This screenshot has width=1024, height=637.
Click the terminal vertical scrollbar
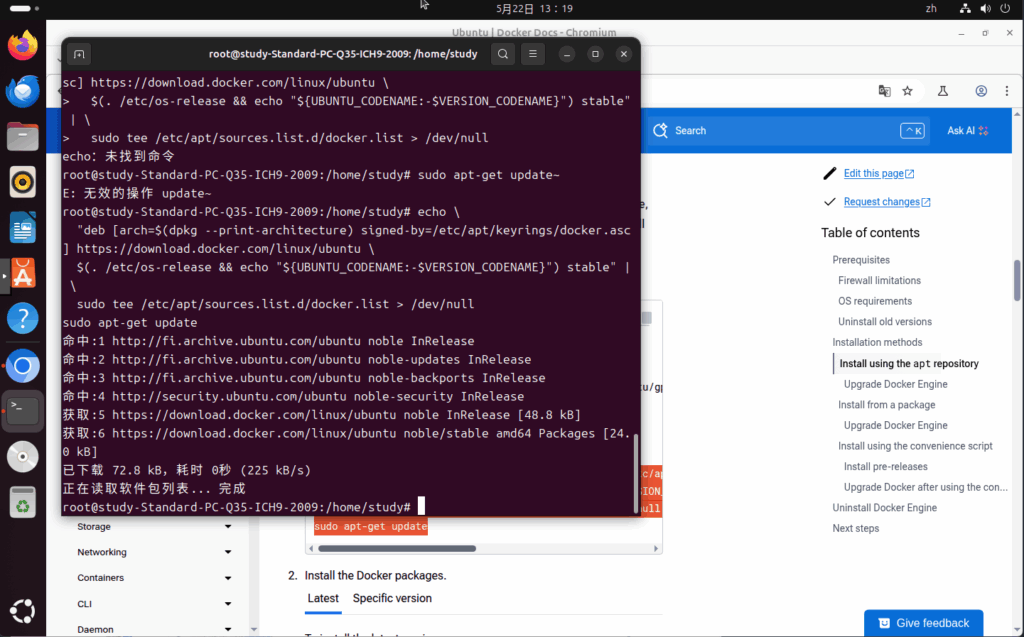pos(636,473)
